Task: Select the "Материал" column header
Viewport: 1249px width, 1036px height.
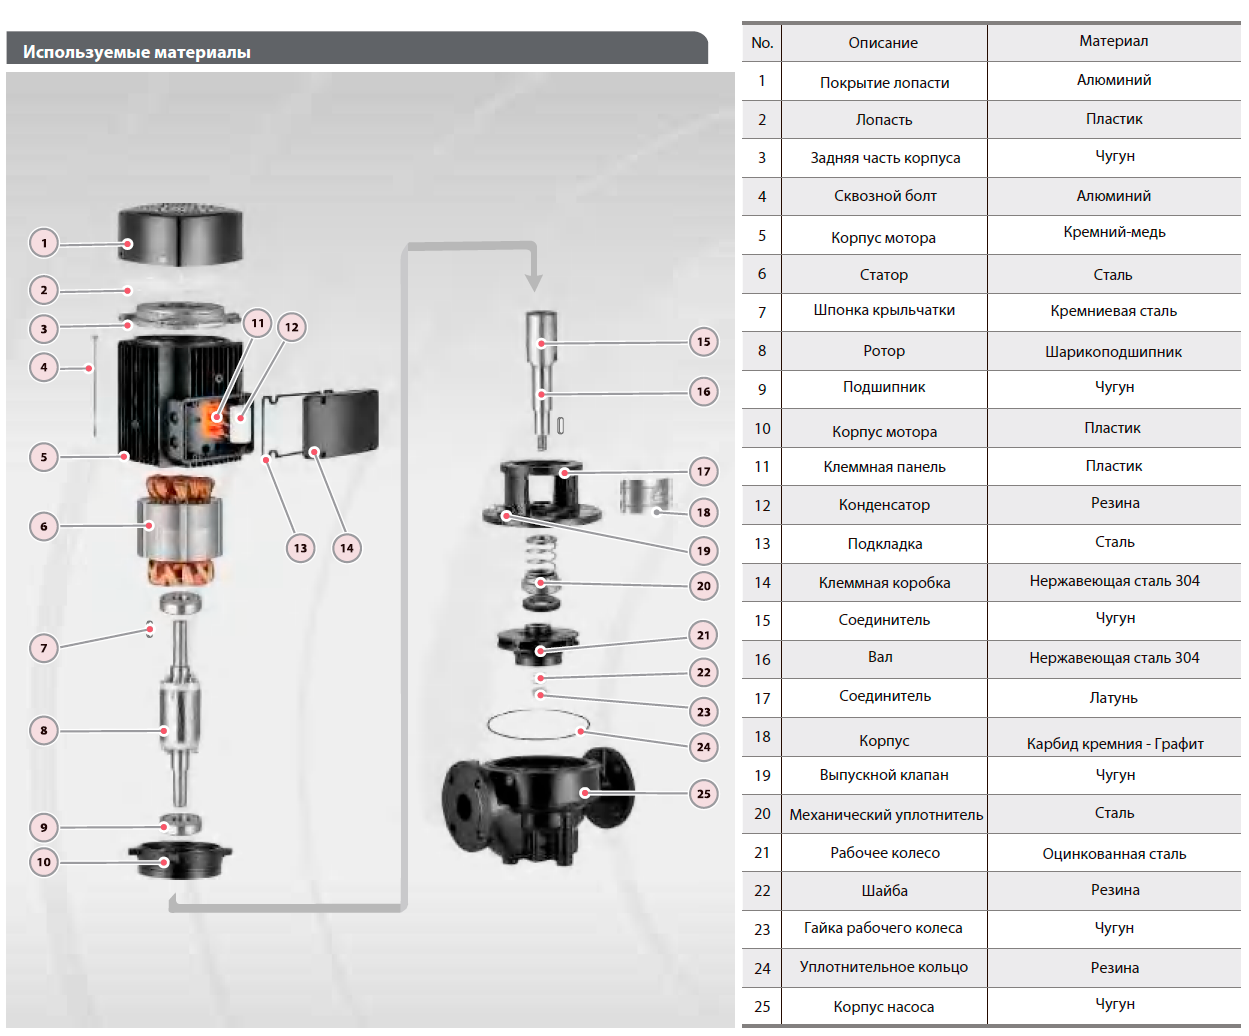Action: (x=1113, y=41)
